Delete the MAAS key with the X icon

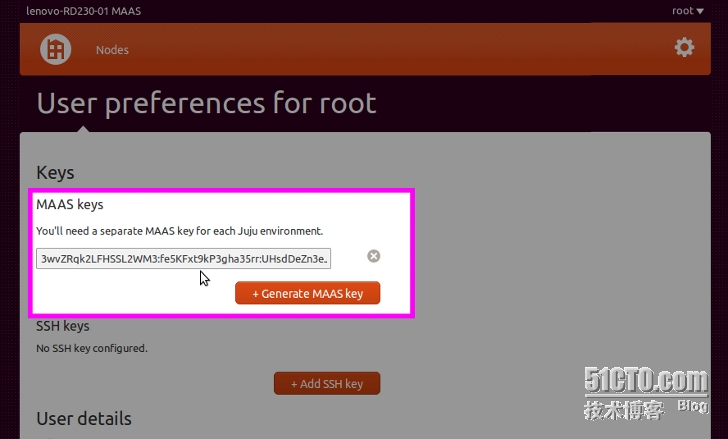tap(374, 256)
